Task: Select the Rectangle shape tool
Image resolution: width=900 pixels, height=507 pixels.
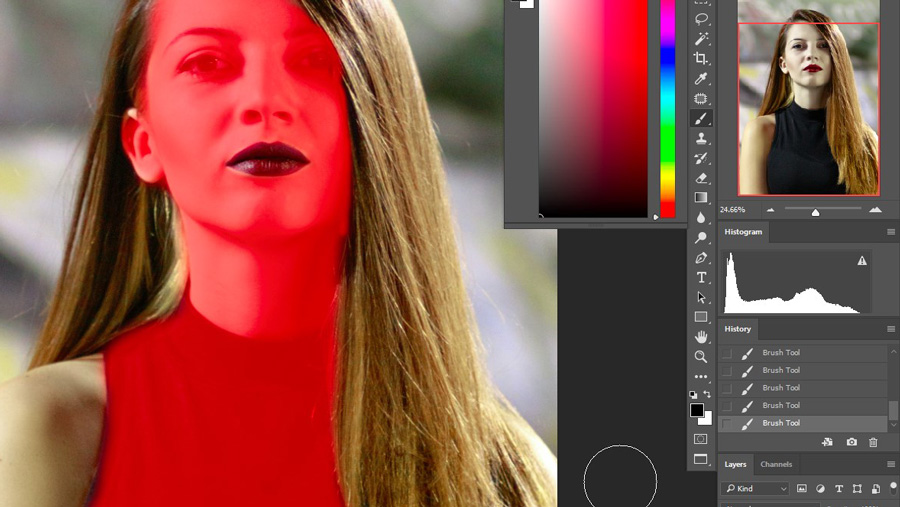Action: [701, 317]
